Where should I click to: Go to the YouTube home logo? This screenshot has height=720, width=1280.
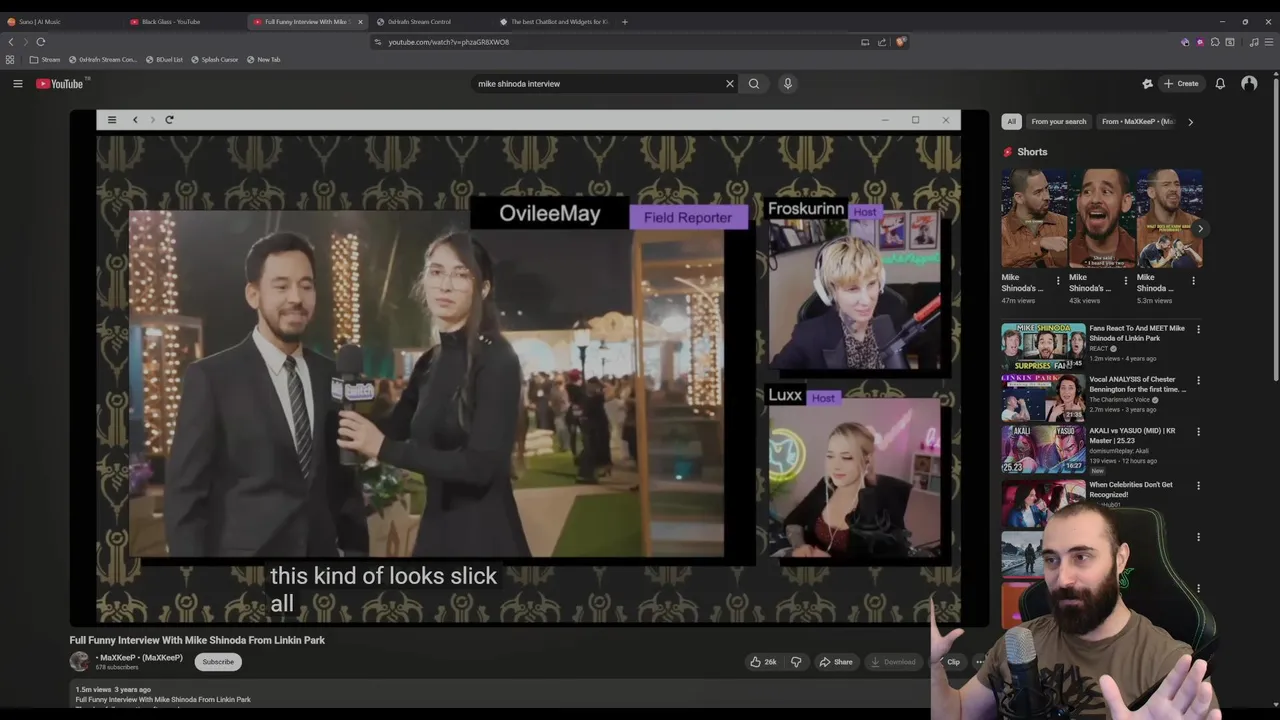point(61,84)
